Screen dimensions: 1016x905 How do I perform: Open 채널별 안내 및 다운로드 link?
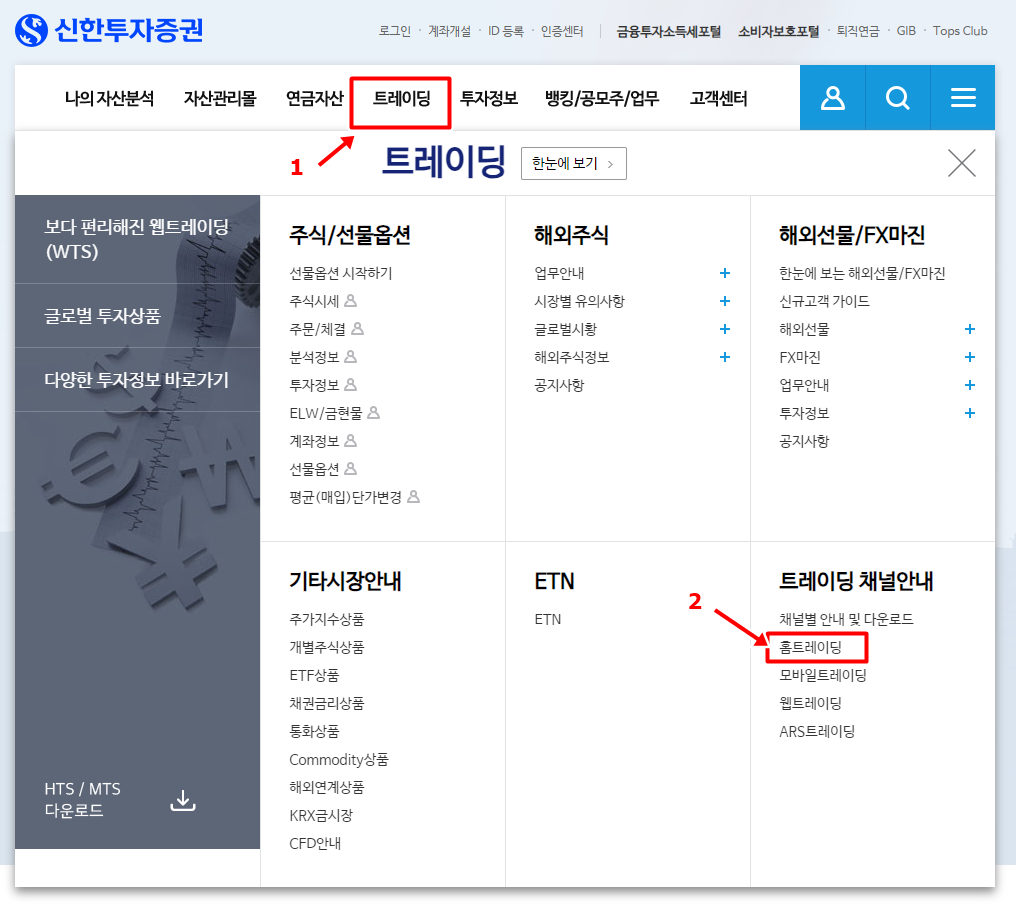click(x=846, y=619)
